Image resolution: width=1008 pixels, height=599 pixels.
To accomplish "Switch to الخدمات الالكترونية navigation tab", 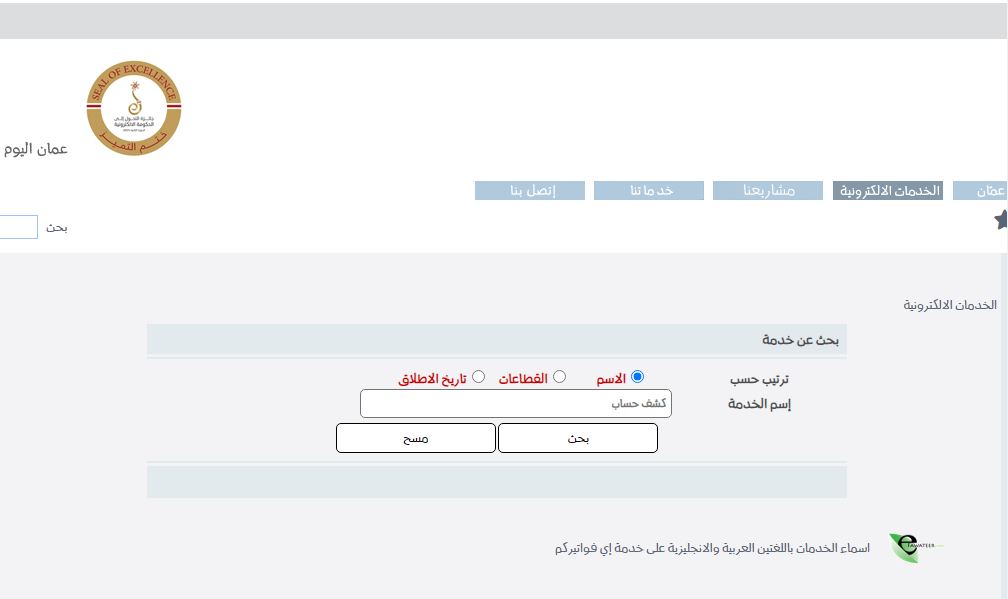I will point(887,190).
